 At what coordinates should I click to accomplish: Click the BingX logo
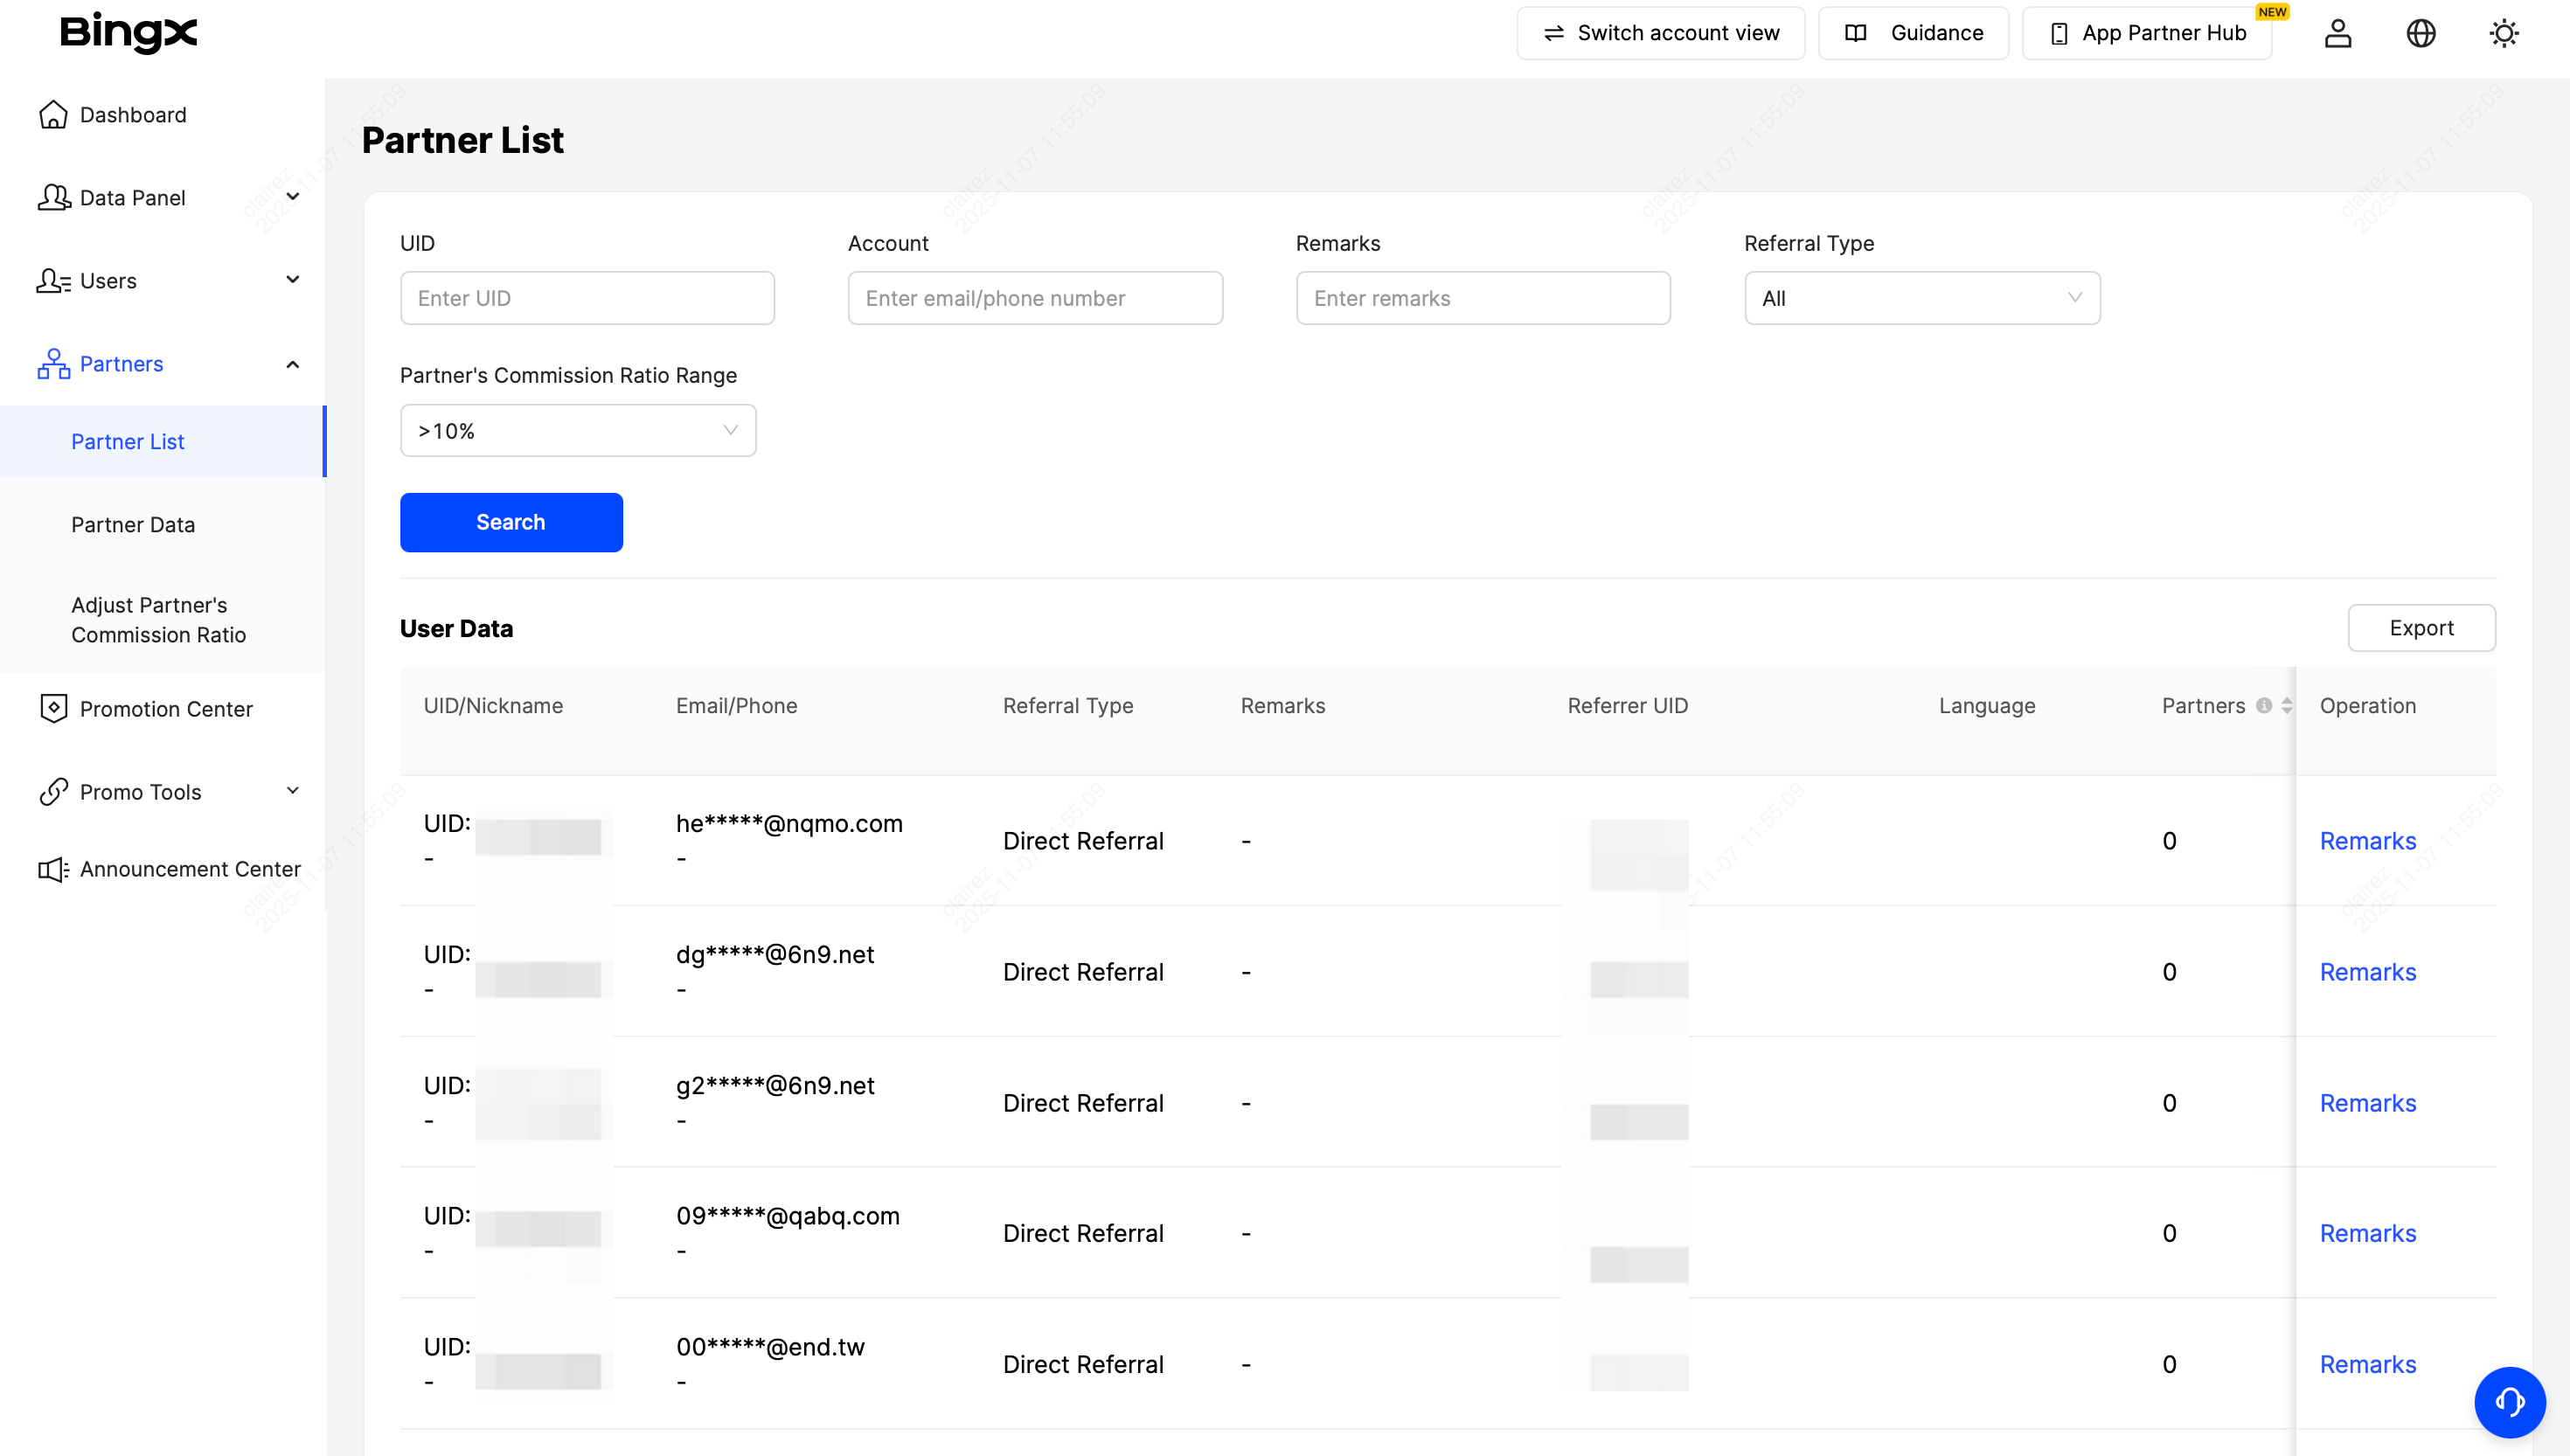click(128, 33)
